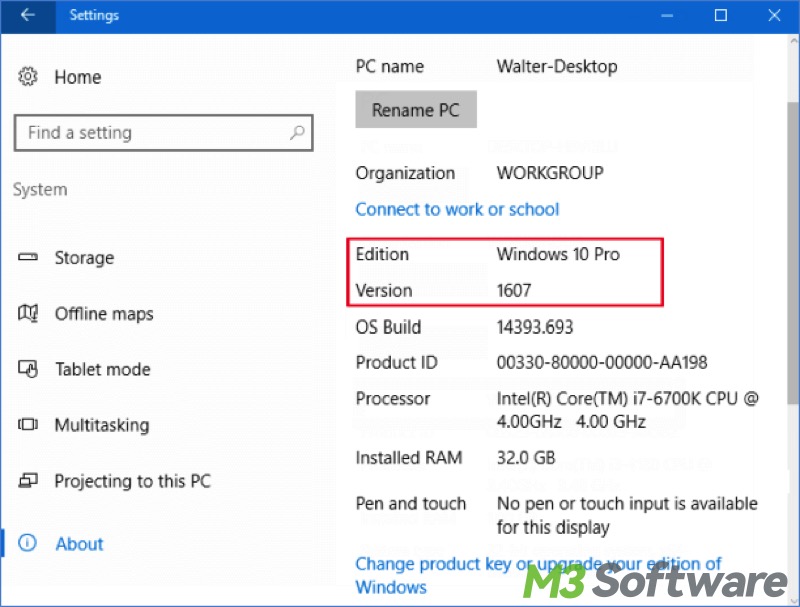Click the Processor label
Image resolution: width=800 pixels, height=607 pixels.
point(393,398)
